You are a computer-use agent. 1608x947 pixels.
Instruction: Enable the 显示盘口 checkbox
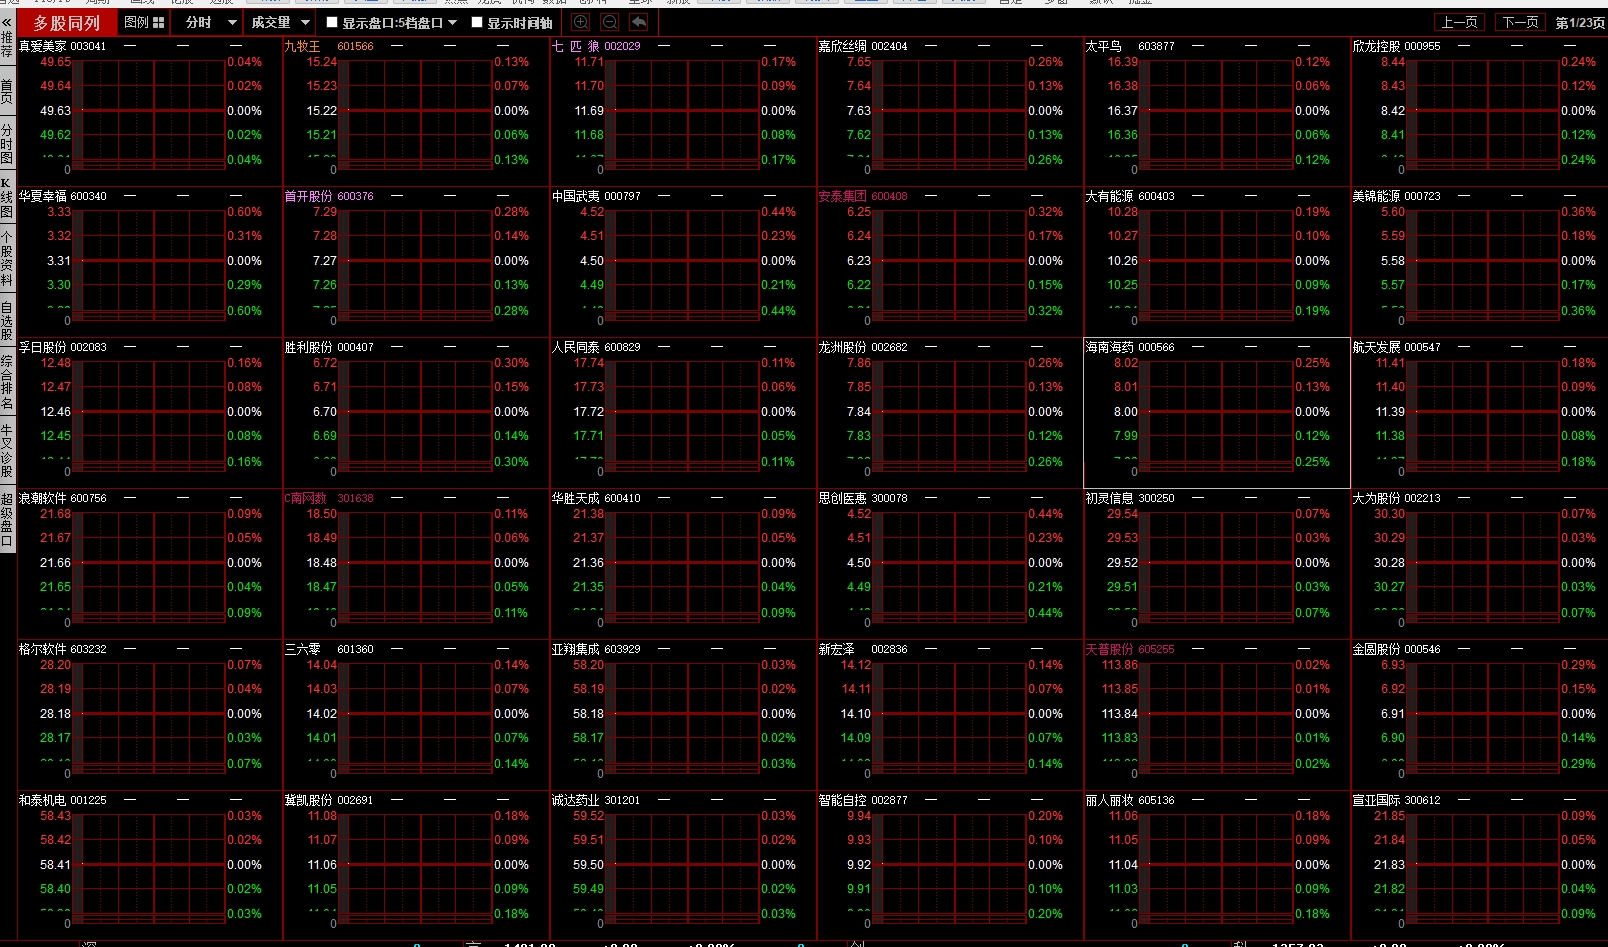[x=333, y=22]
